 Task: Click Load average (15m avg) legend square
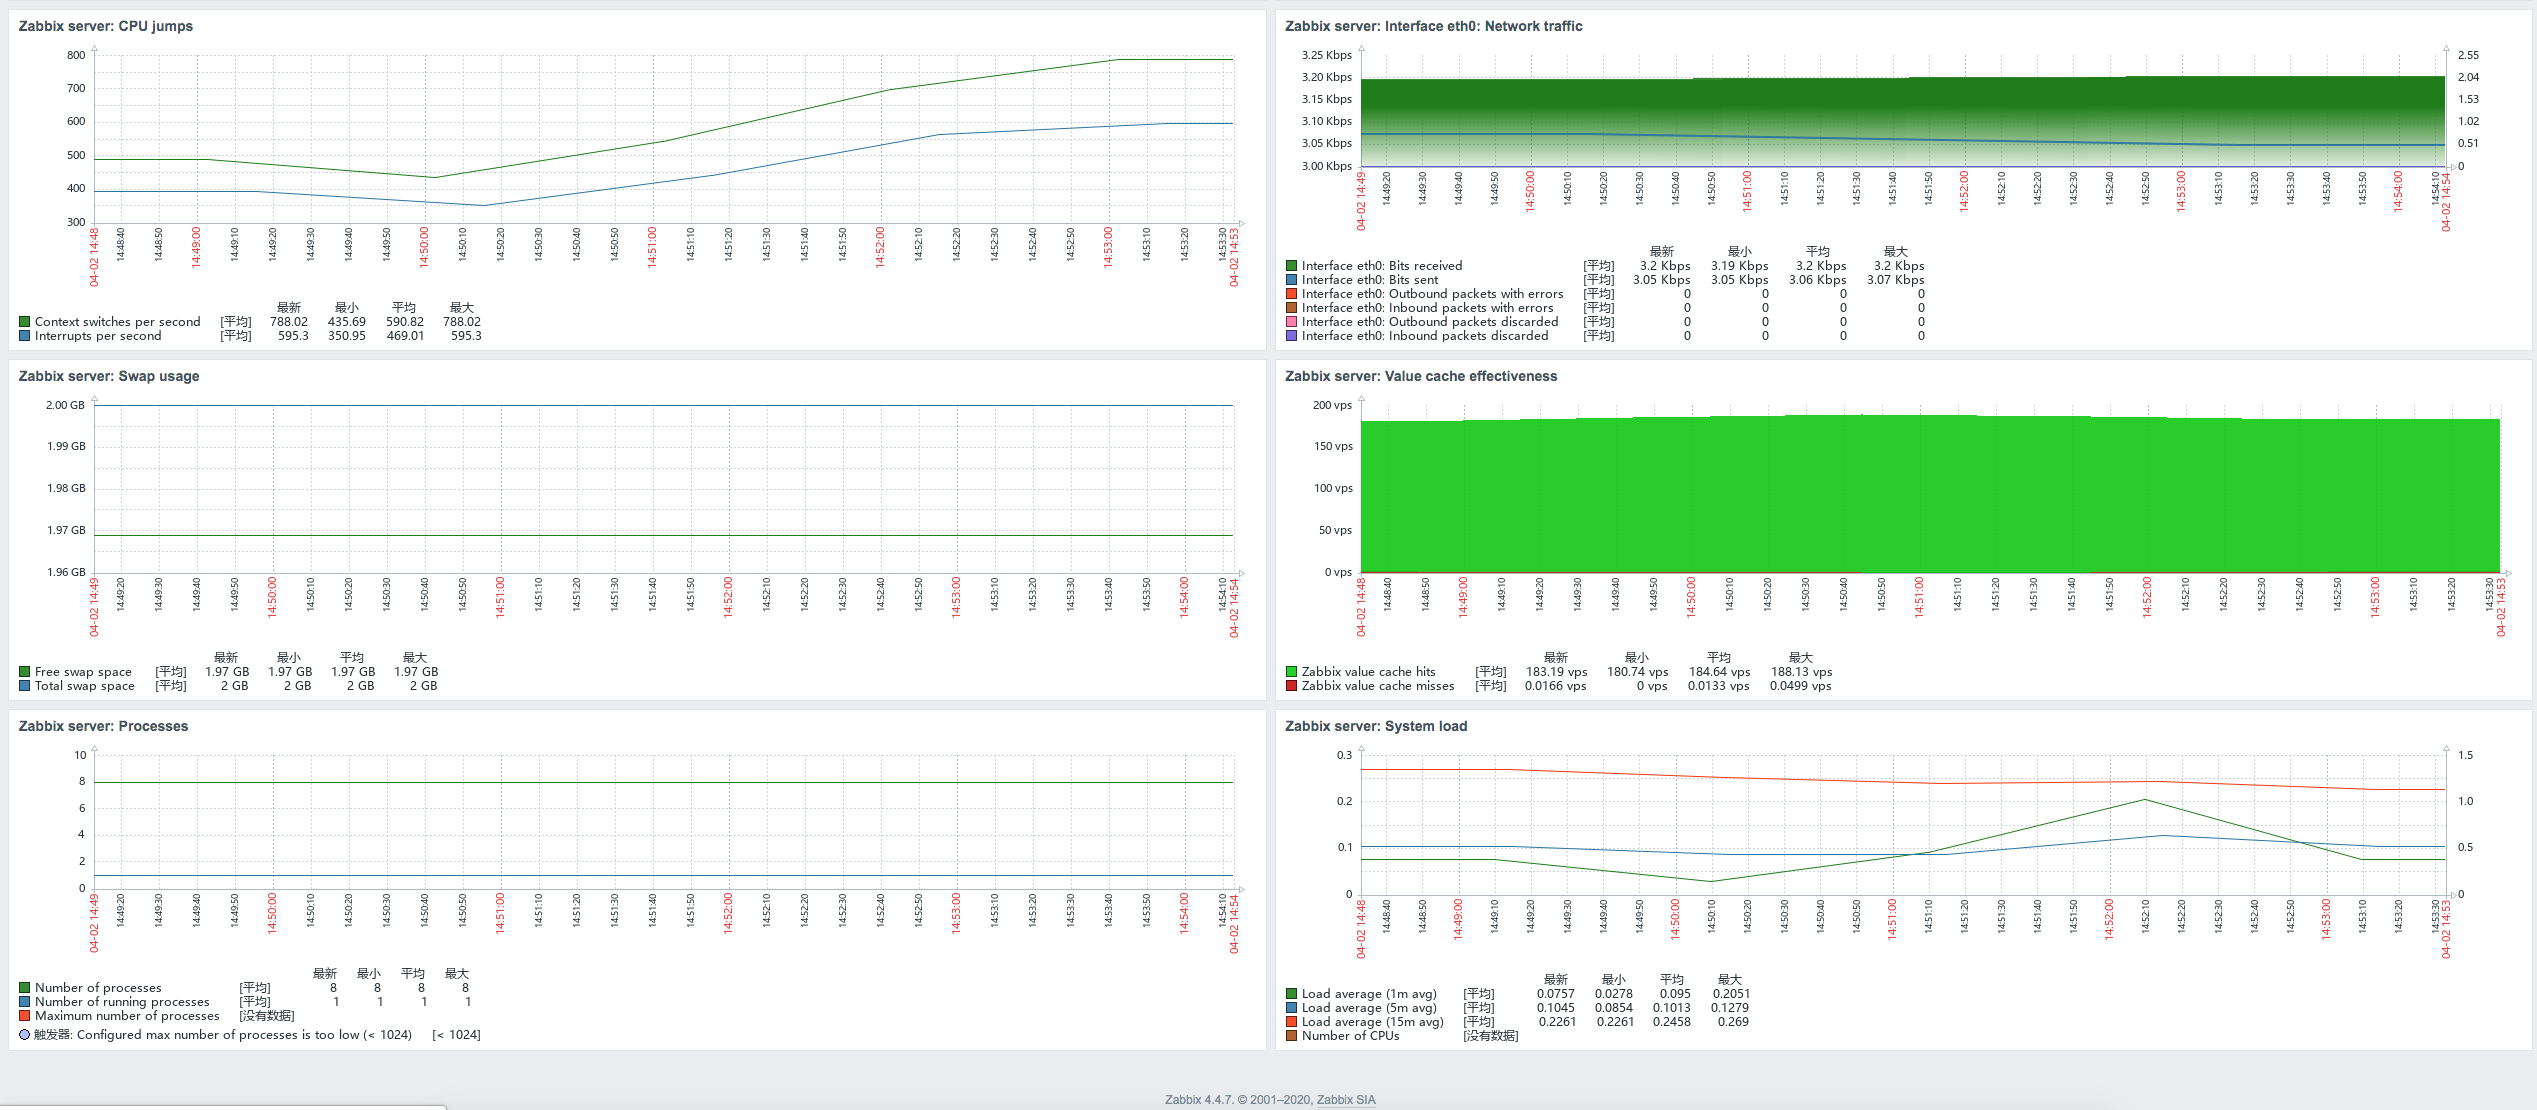1291,1022
